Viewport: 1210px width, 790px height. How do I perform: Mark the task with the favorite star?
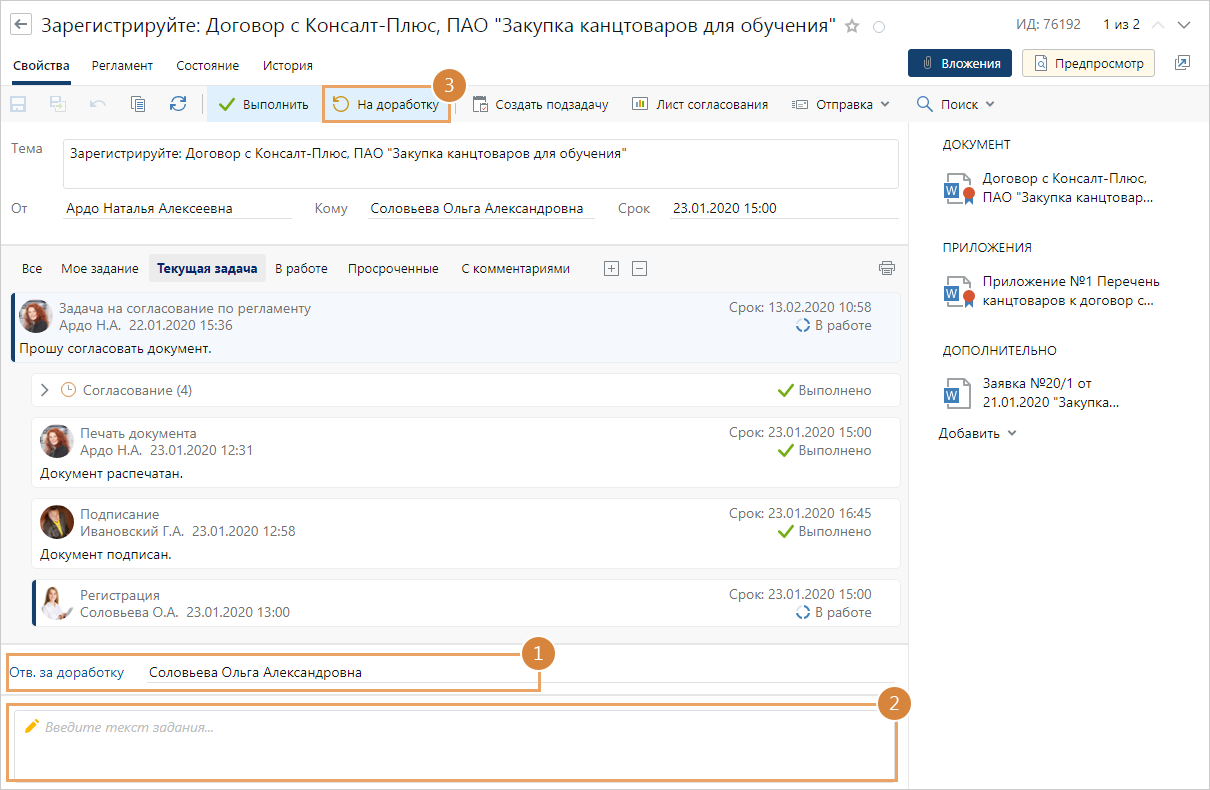pyautogui.click(x=852, y=26)
